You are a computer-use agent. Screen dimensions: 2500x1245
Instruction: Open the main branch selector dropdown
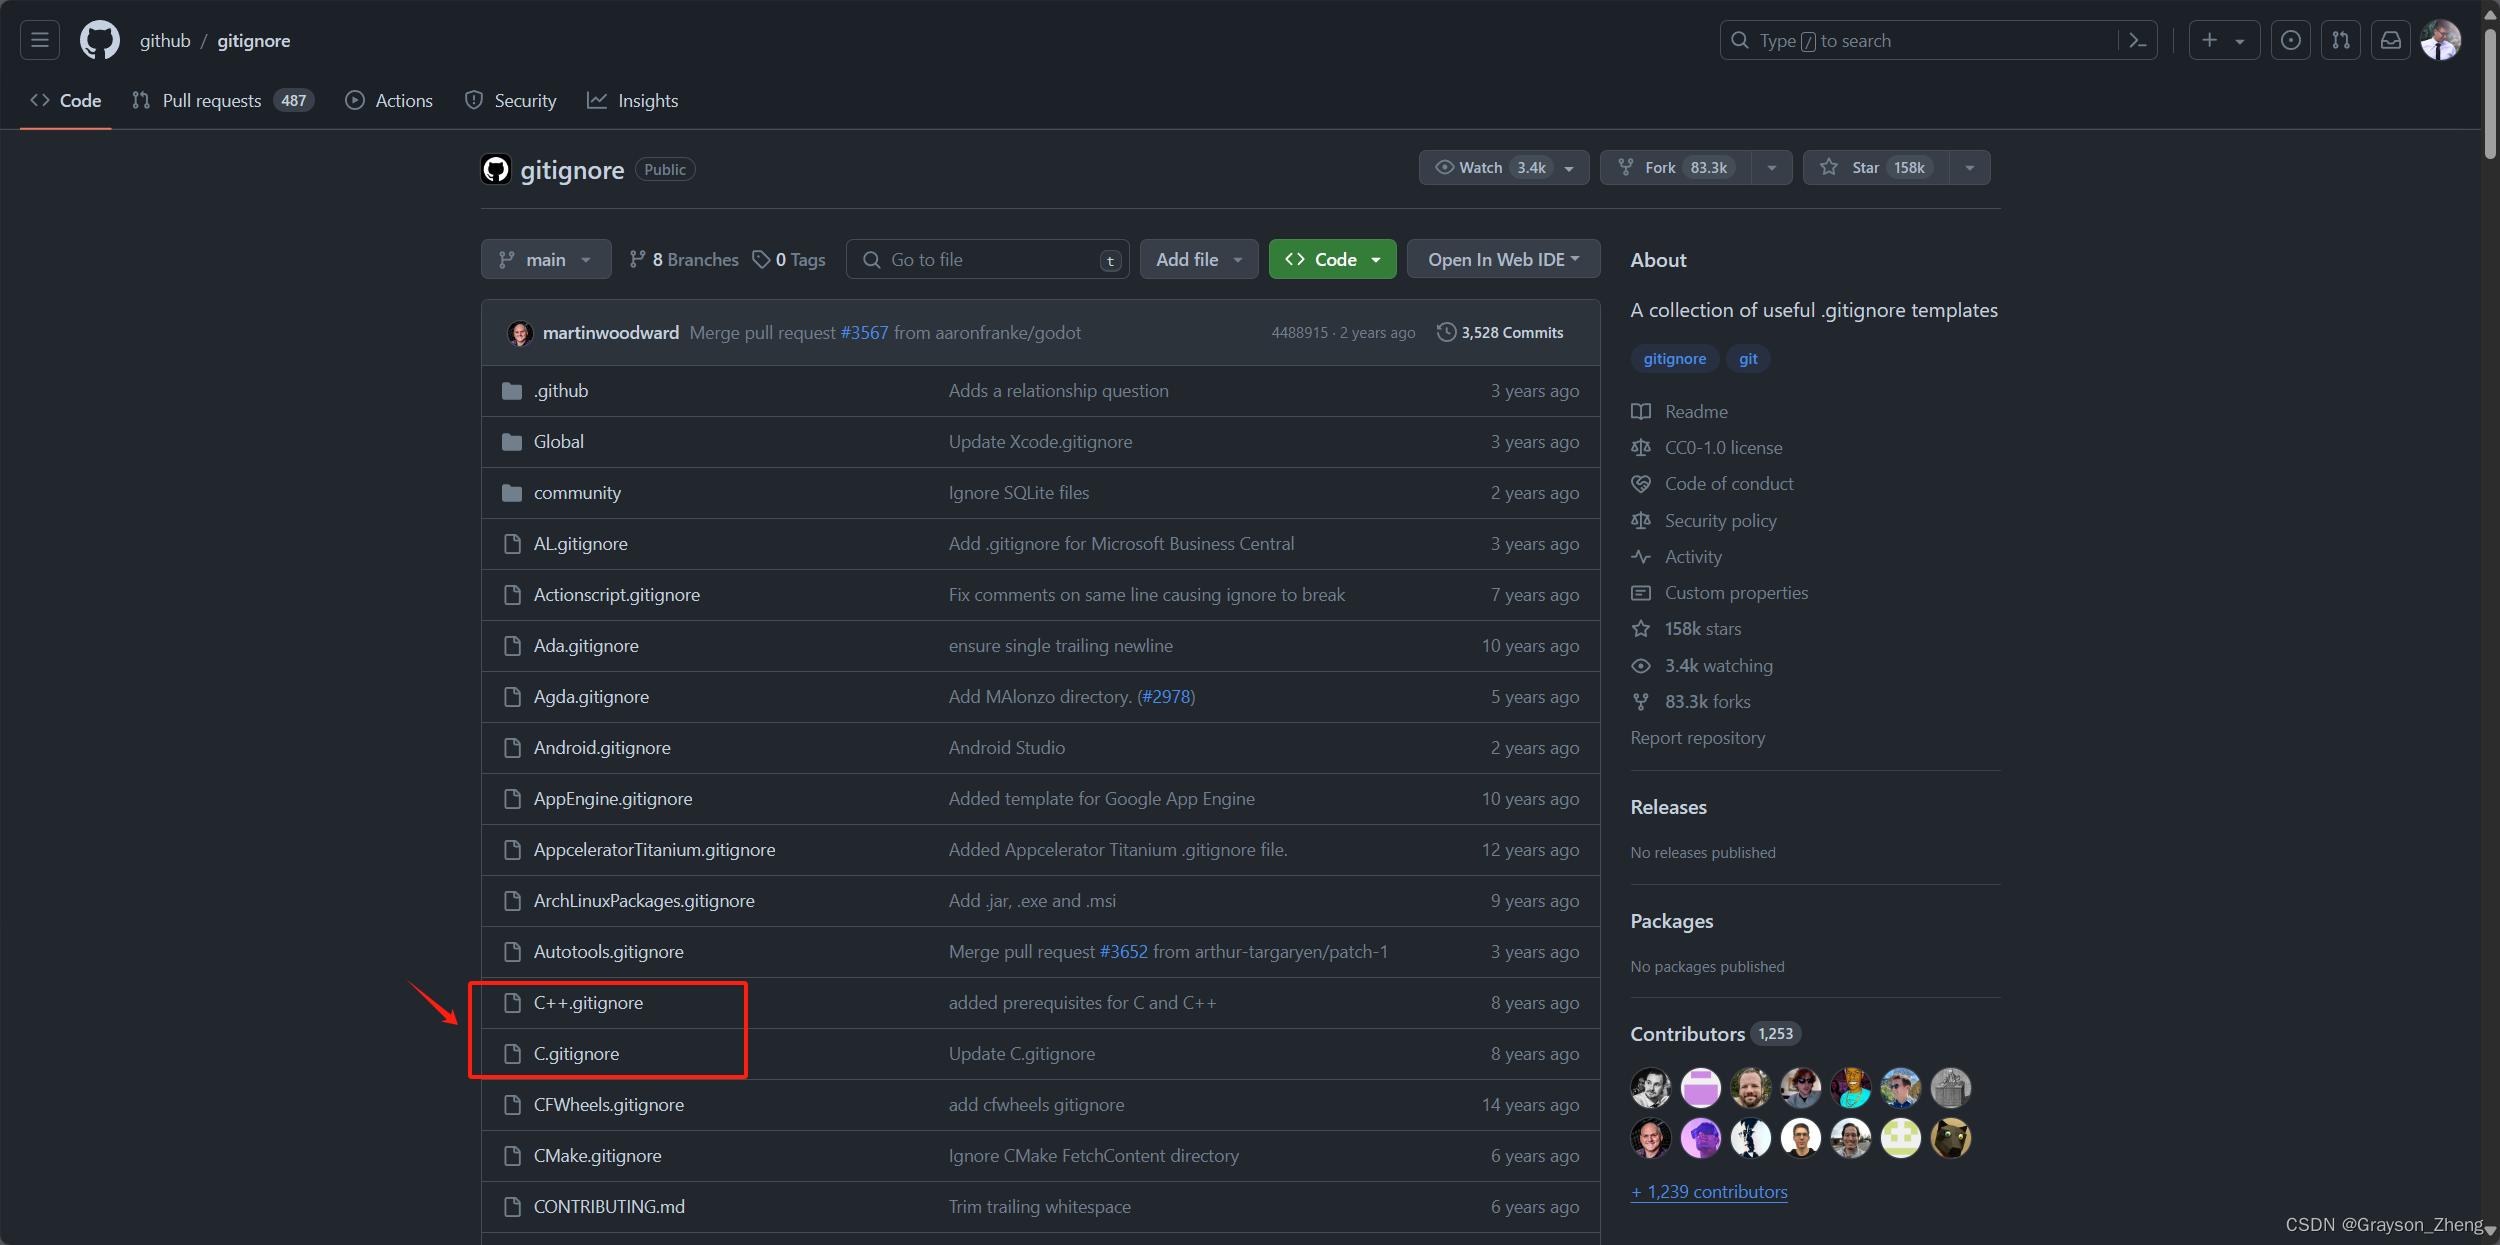pyautogui.click(x=546, y=259)
